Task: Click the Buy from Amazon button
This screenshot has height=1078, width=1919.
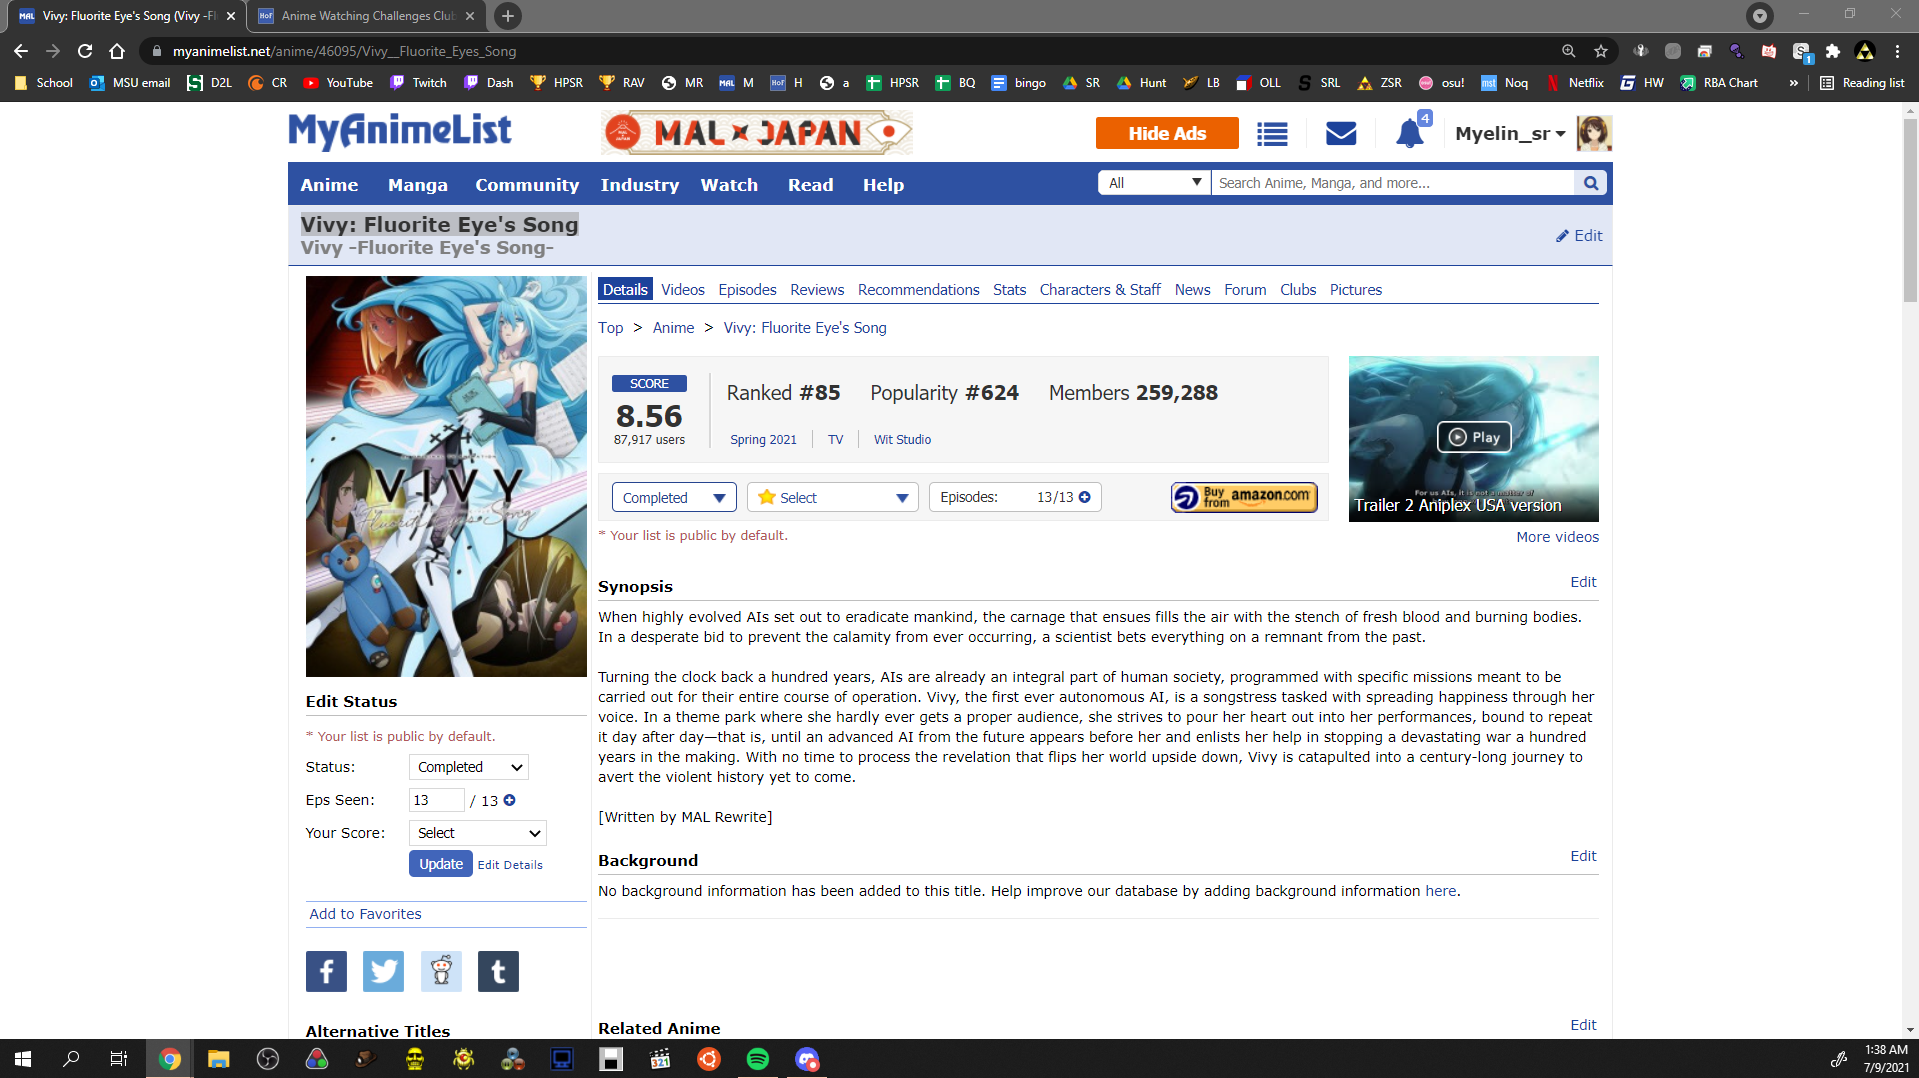Action: click(1244, 497)
